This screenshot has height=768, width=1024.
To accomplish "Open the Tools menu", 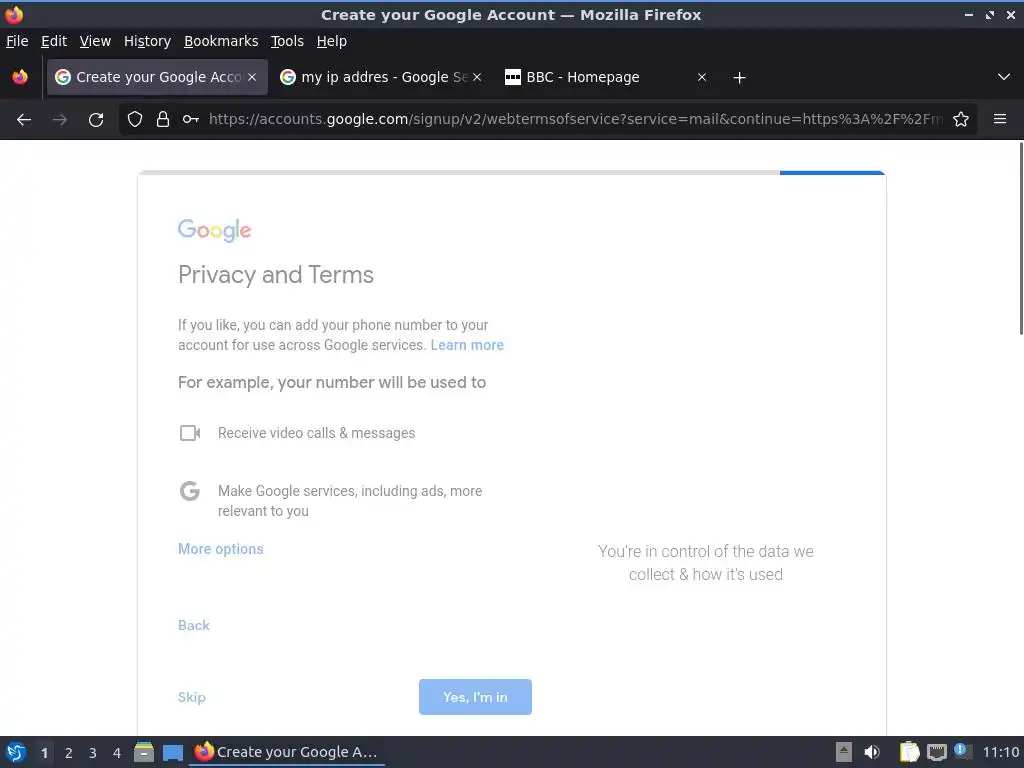I will tap(287, 41).
